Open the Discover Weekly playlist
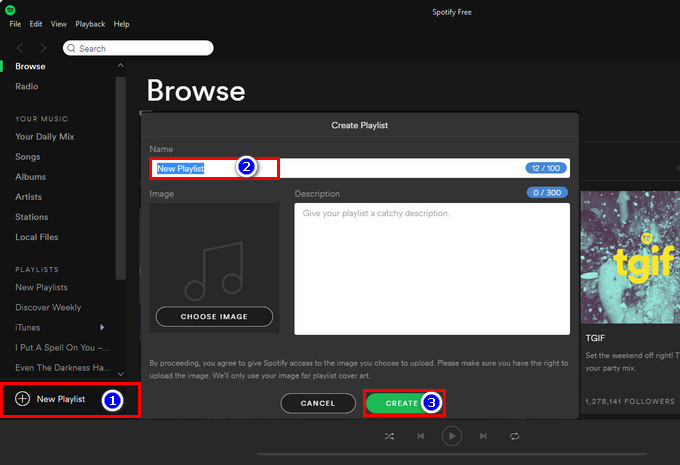 point(48,308)
